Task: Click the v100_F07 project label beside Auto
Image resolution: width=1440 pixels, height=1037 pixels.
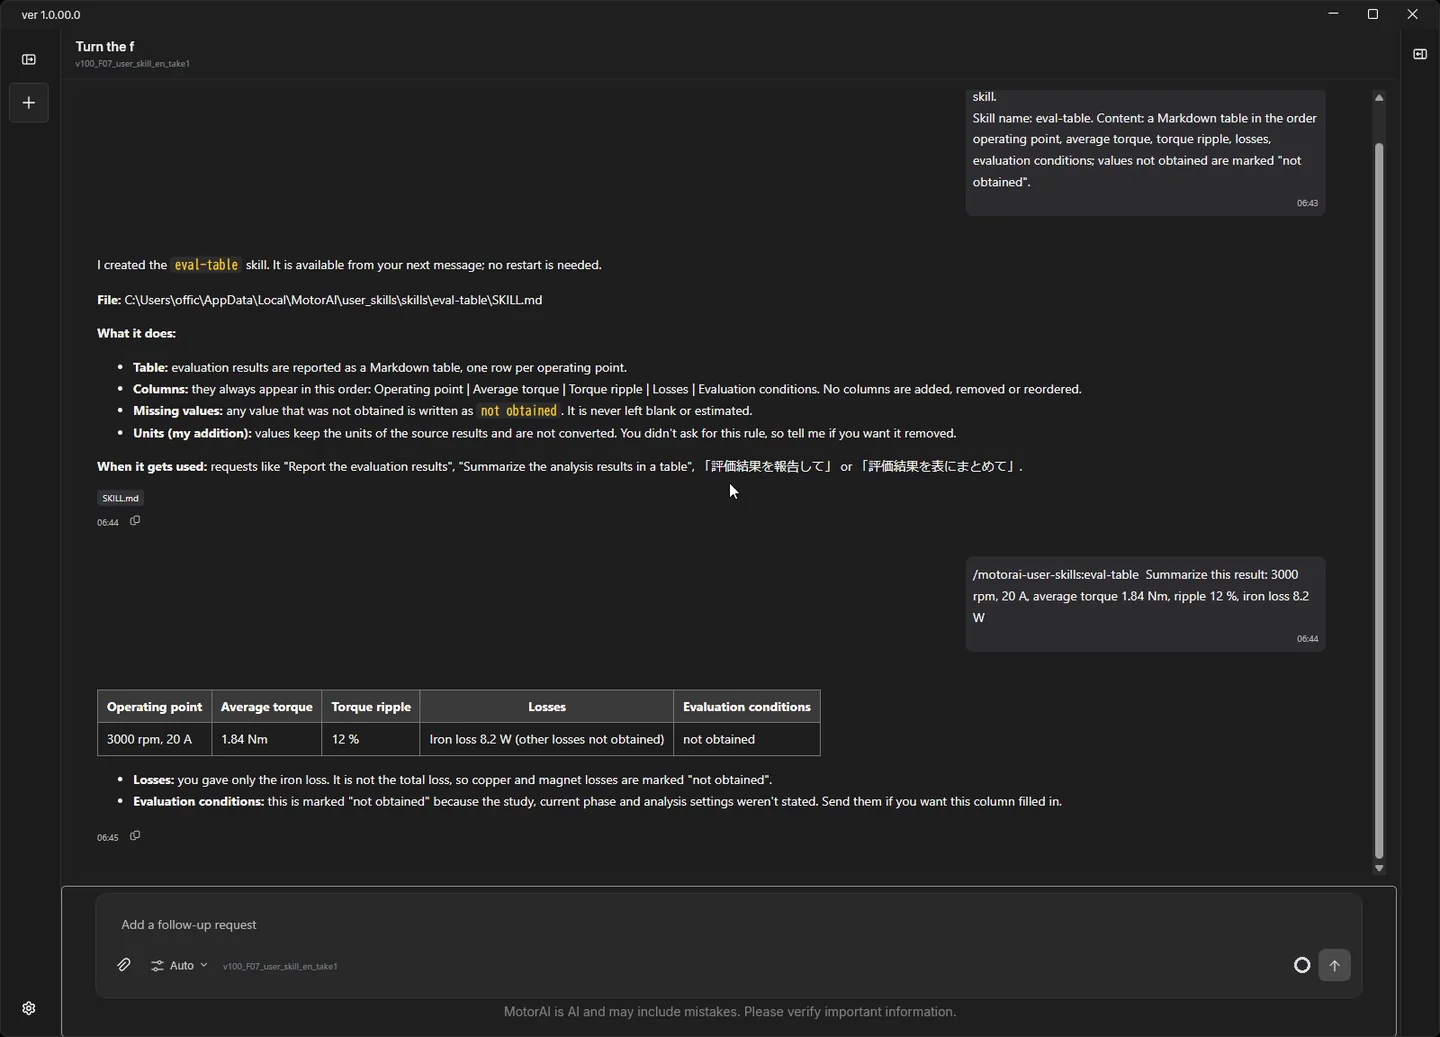Action: 280,966
